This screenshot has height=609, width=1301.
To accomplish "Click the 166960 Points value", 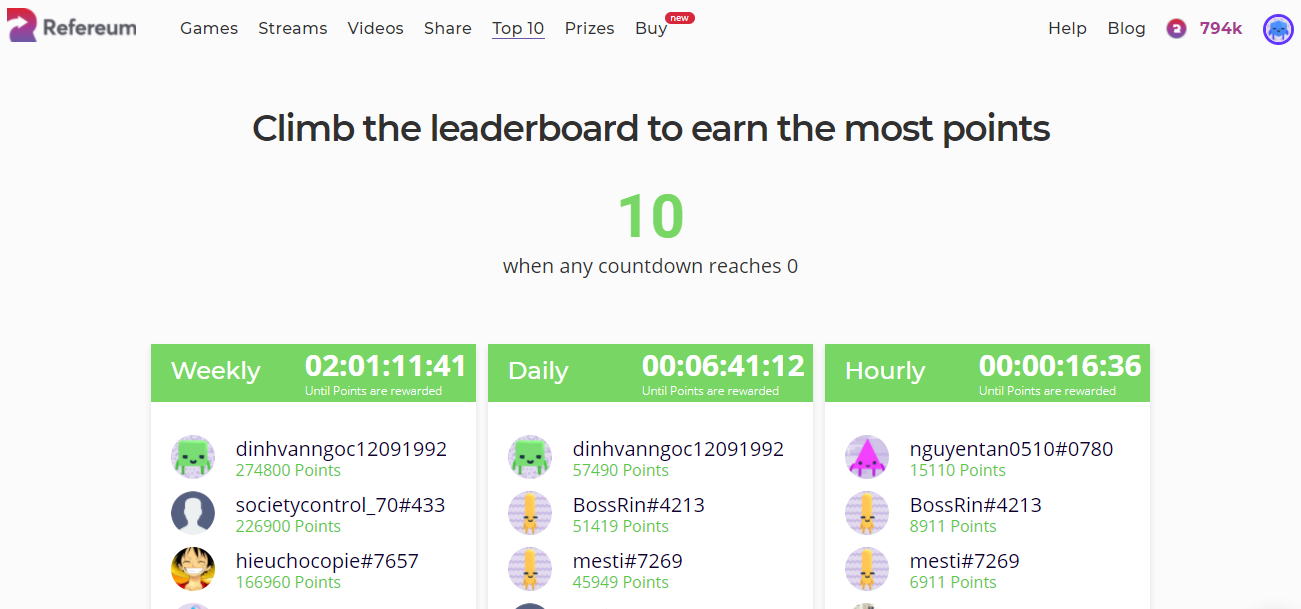I will click(x=288, y=582).
